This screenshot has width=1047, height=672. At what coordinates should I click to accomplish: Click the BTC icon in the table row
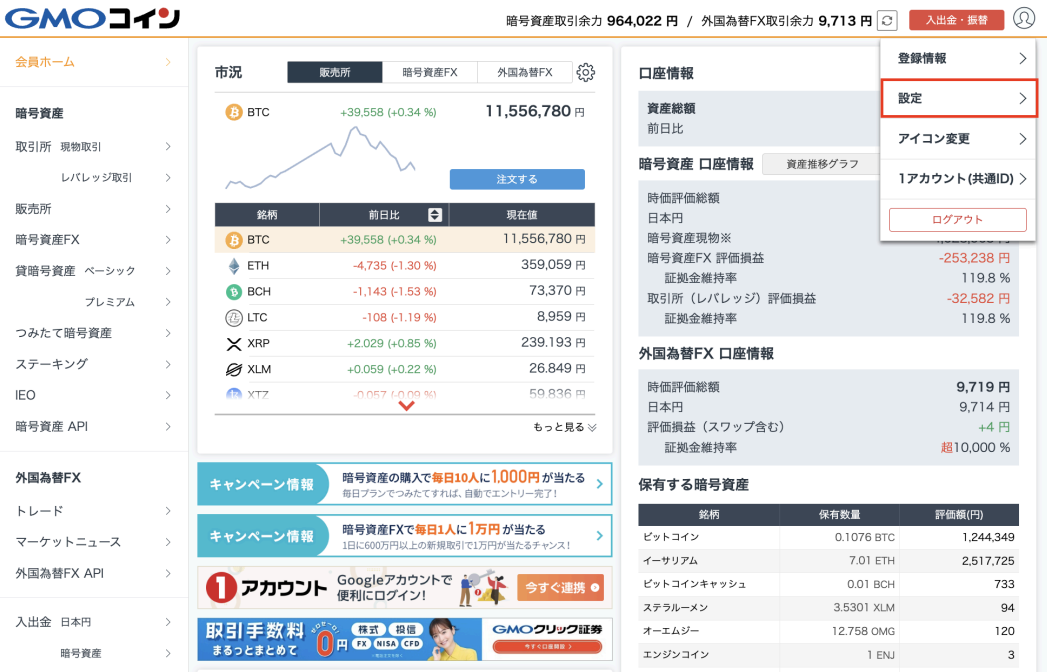(234, 240)
